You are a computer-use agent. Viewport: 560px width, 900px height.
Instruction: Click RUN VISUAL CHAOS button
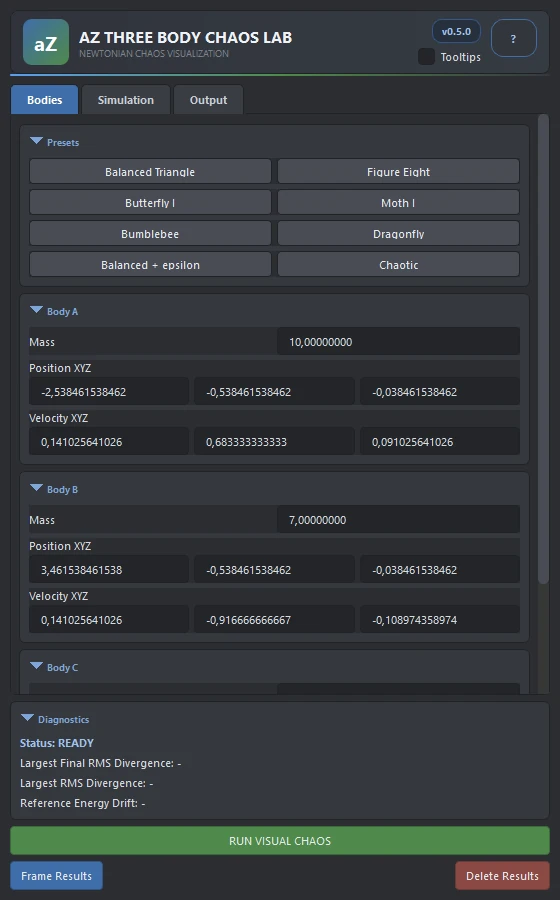click(x=280, y=840)
